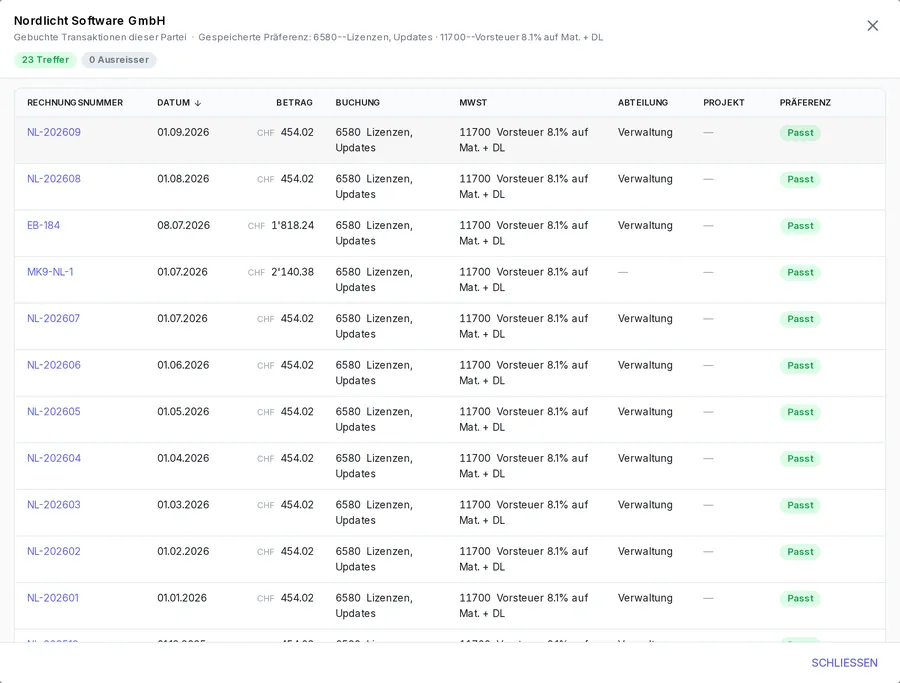Open invoice NL-202602

(54, 550)
